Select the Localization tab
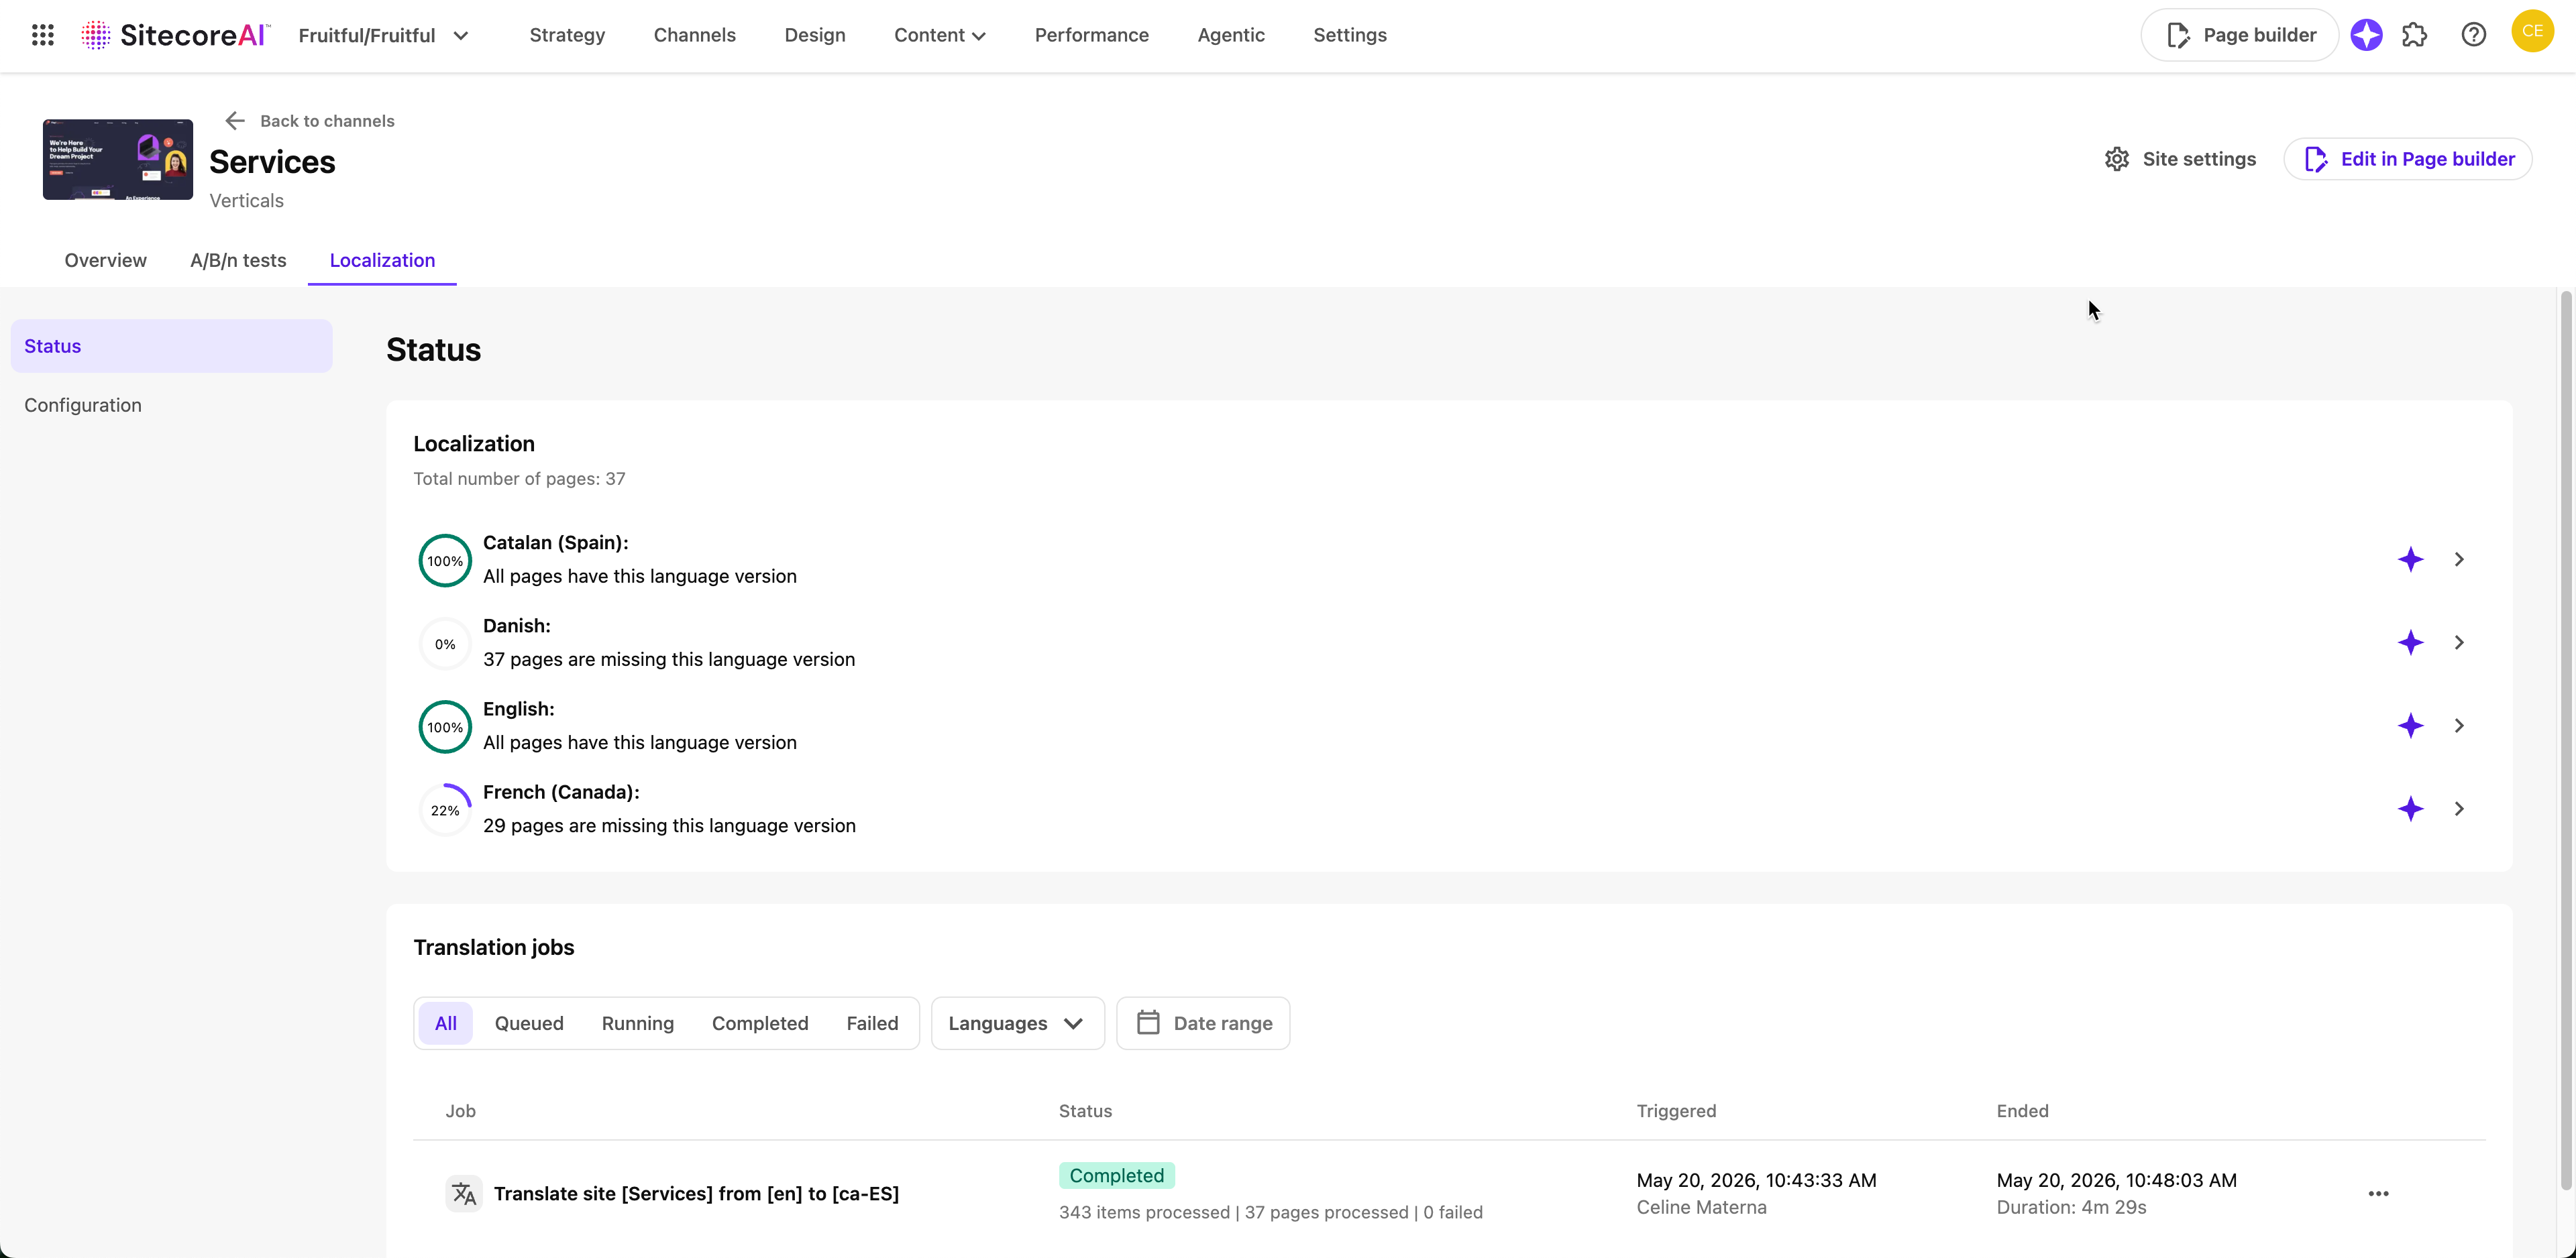This screenshot has width=2576, height=1258. pyautogui.click(x=382, y=260)
